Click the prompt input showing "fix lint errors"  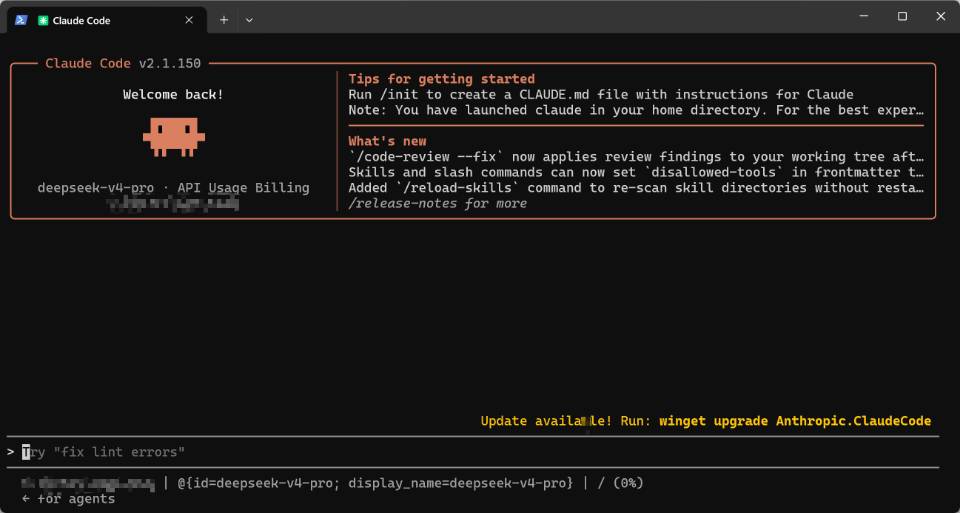pyautogui.click(x=472, y=452)
